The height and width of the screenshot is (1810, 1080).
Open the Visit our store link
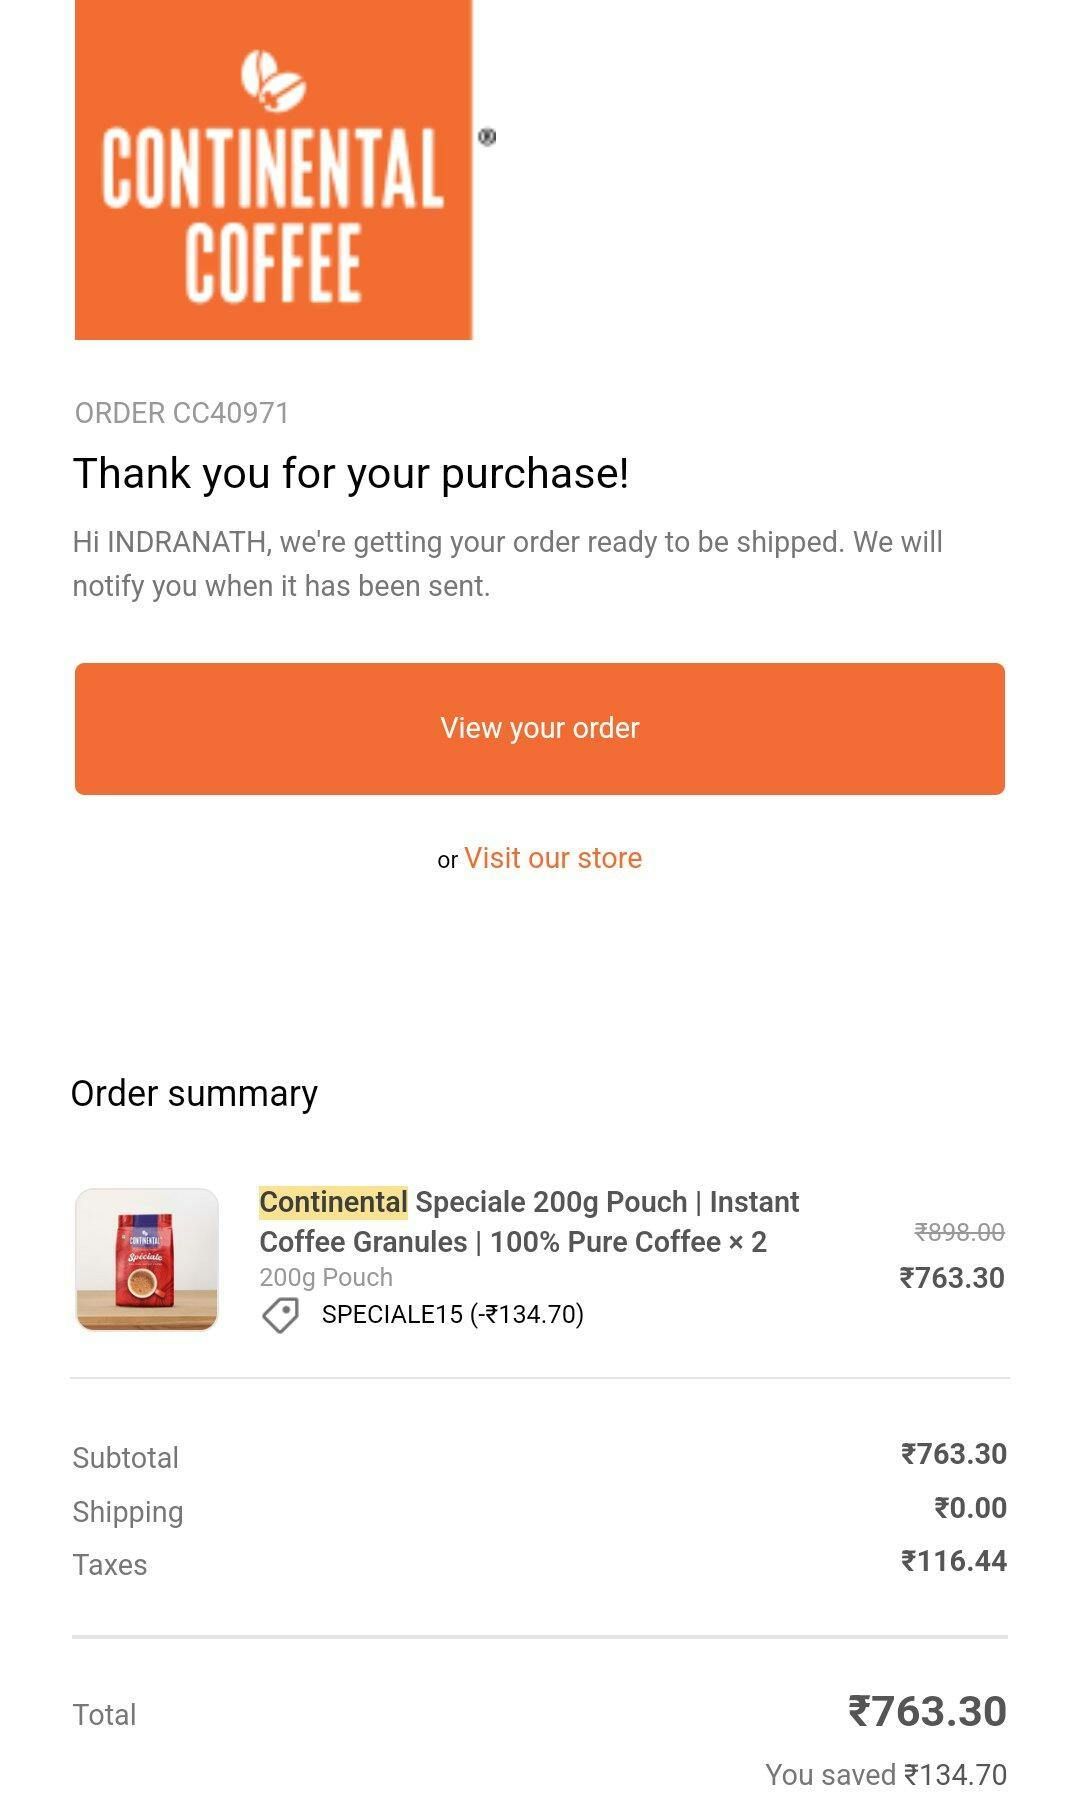coord(553,858)
